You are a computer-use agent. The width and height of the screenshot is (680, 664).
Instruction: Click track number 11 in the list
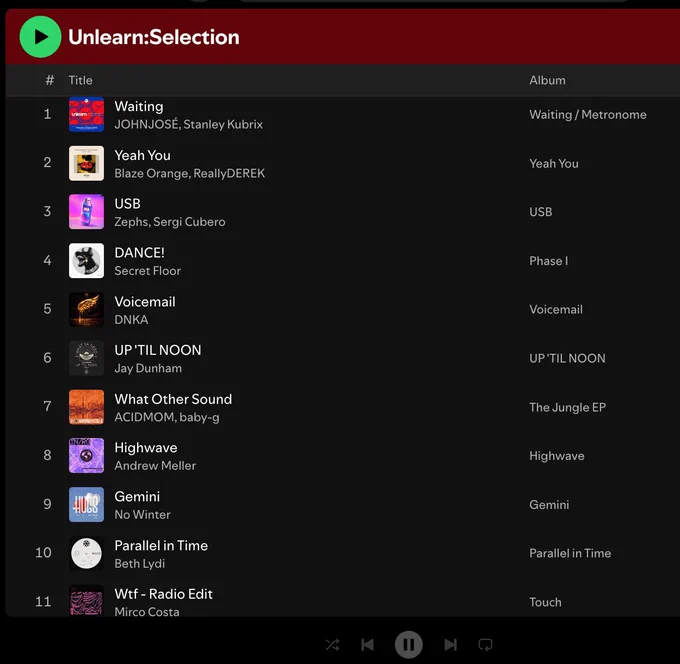pyautogui.click(x=43, y=602)
